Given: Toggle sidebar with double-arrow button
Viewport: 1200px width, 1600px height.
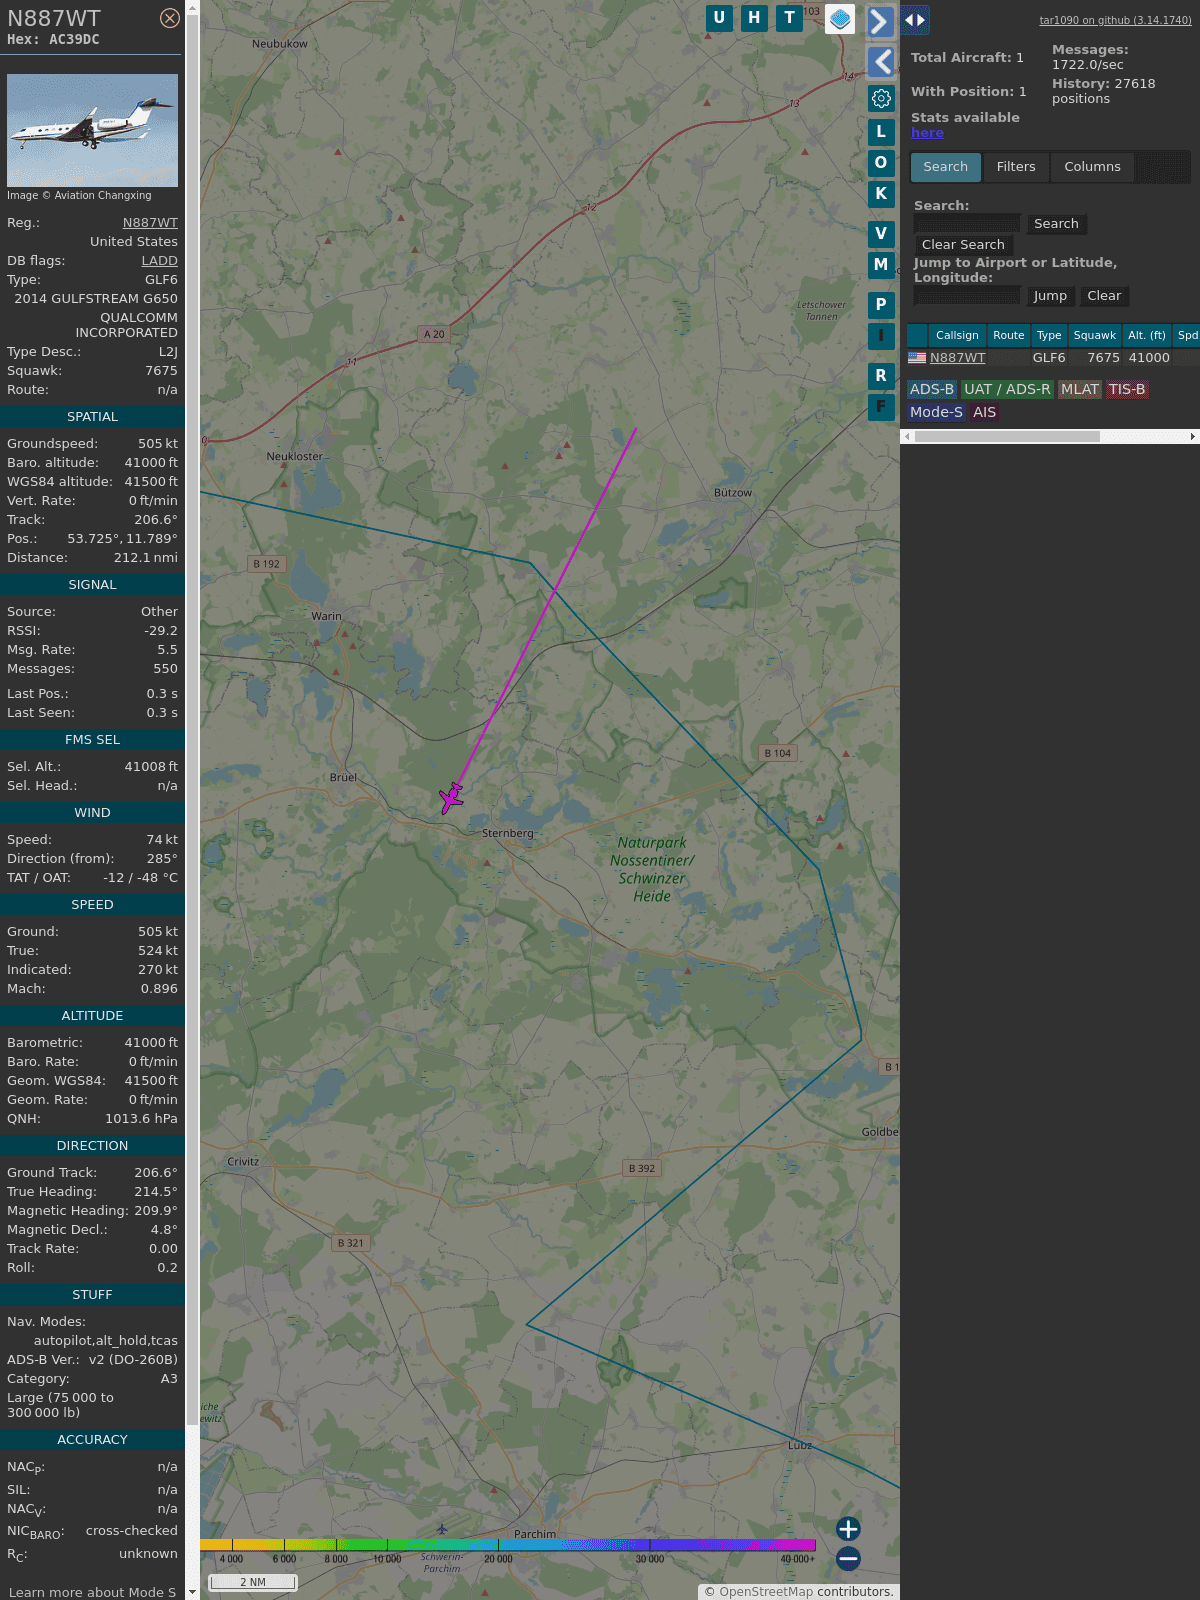Looking at the screenshot, I should coord(915,19).
